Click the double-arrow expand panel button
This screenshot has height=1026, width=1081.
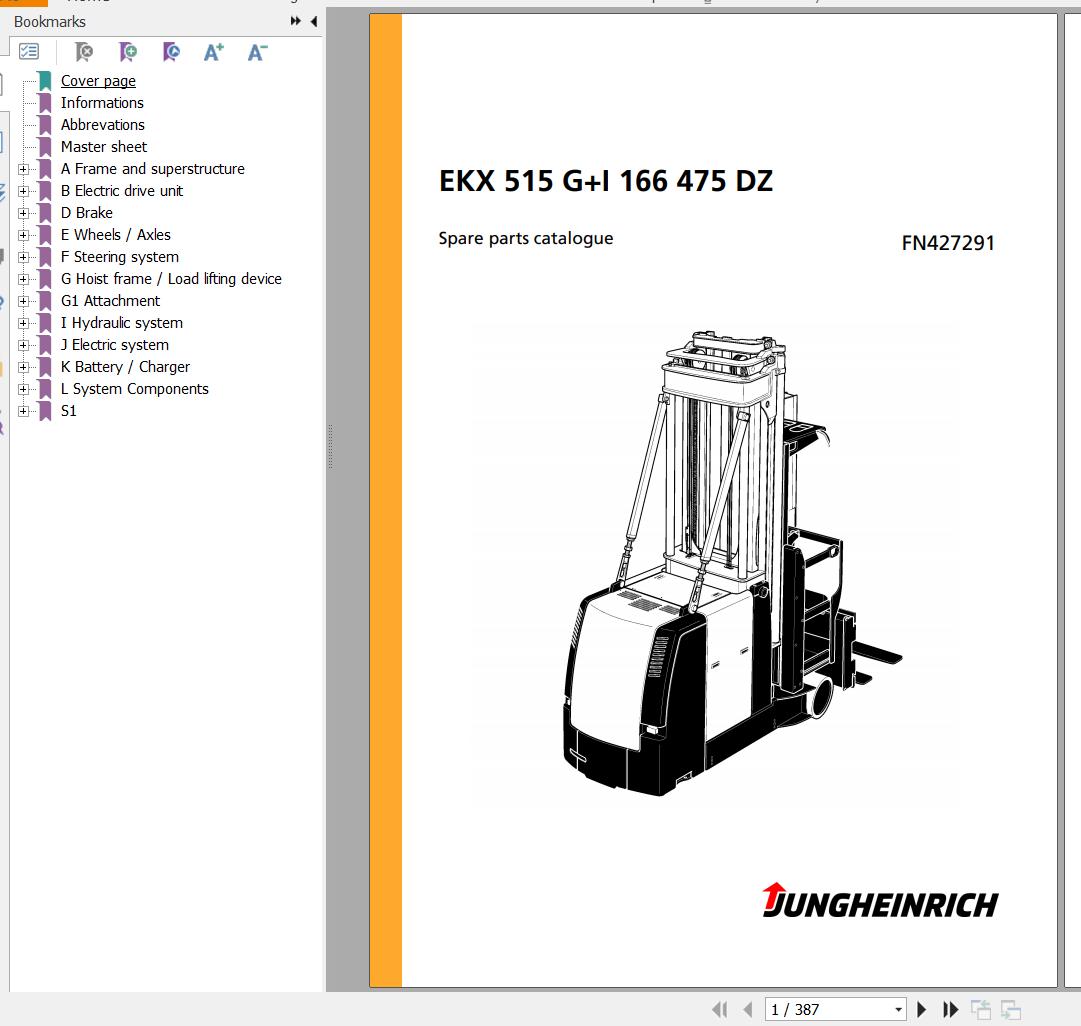click(x=296, y=21)
